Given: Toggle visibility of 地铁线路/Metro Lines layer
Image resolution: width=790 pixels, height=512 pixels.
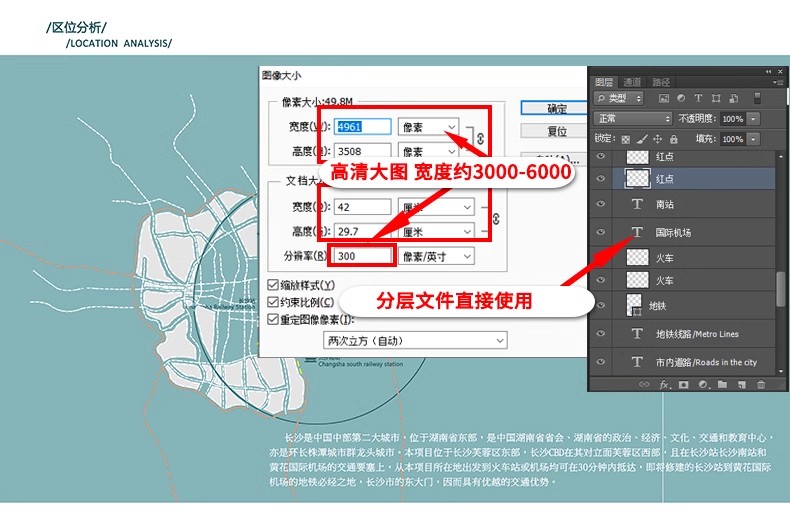Looking at the screenshot, I should click(601, 334).
